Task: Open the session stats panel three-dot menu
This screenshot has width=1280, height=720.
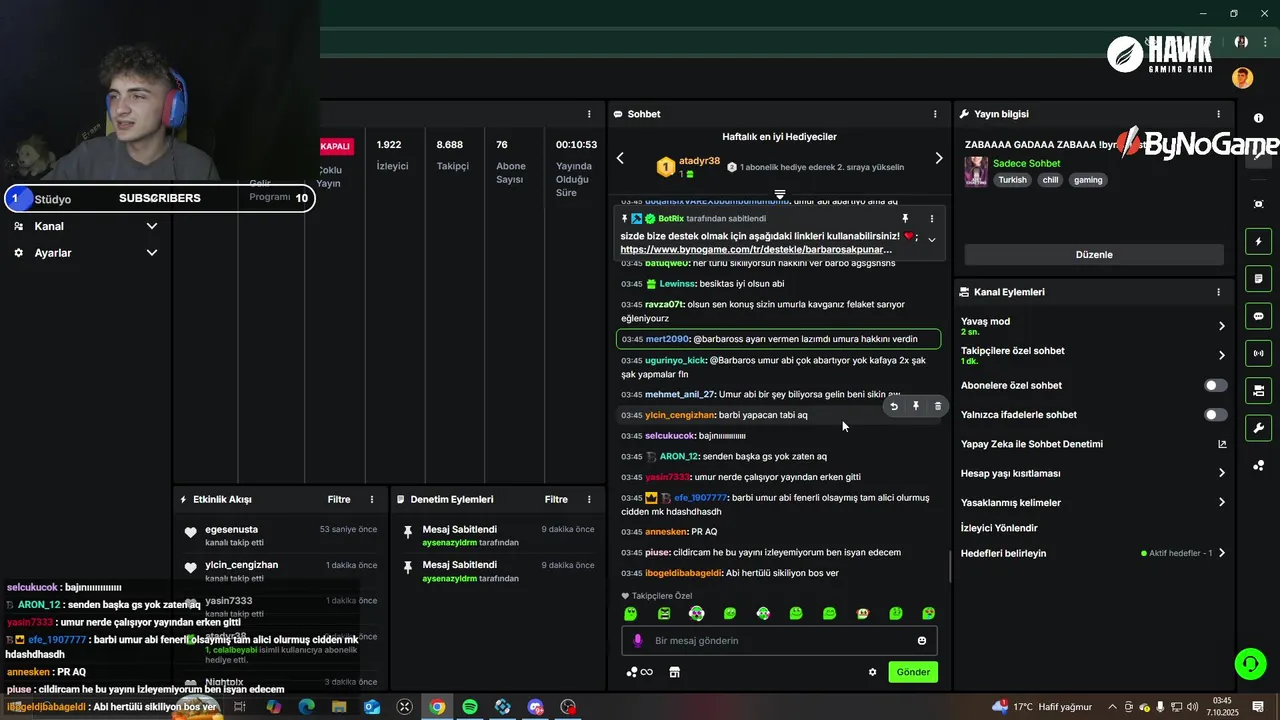Action: [589, 114]
